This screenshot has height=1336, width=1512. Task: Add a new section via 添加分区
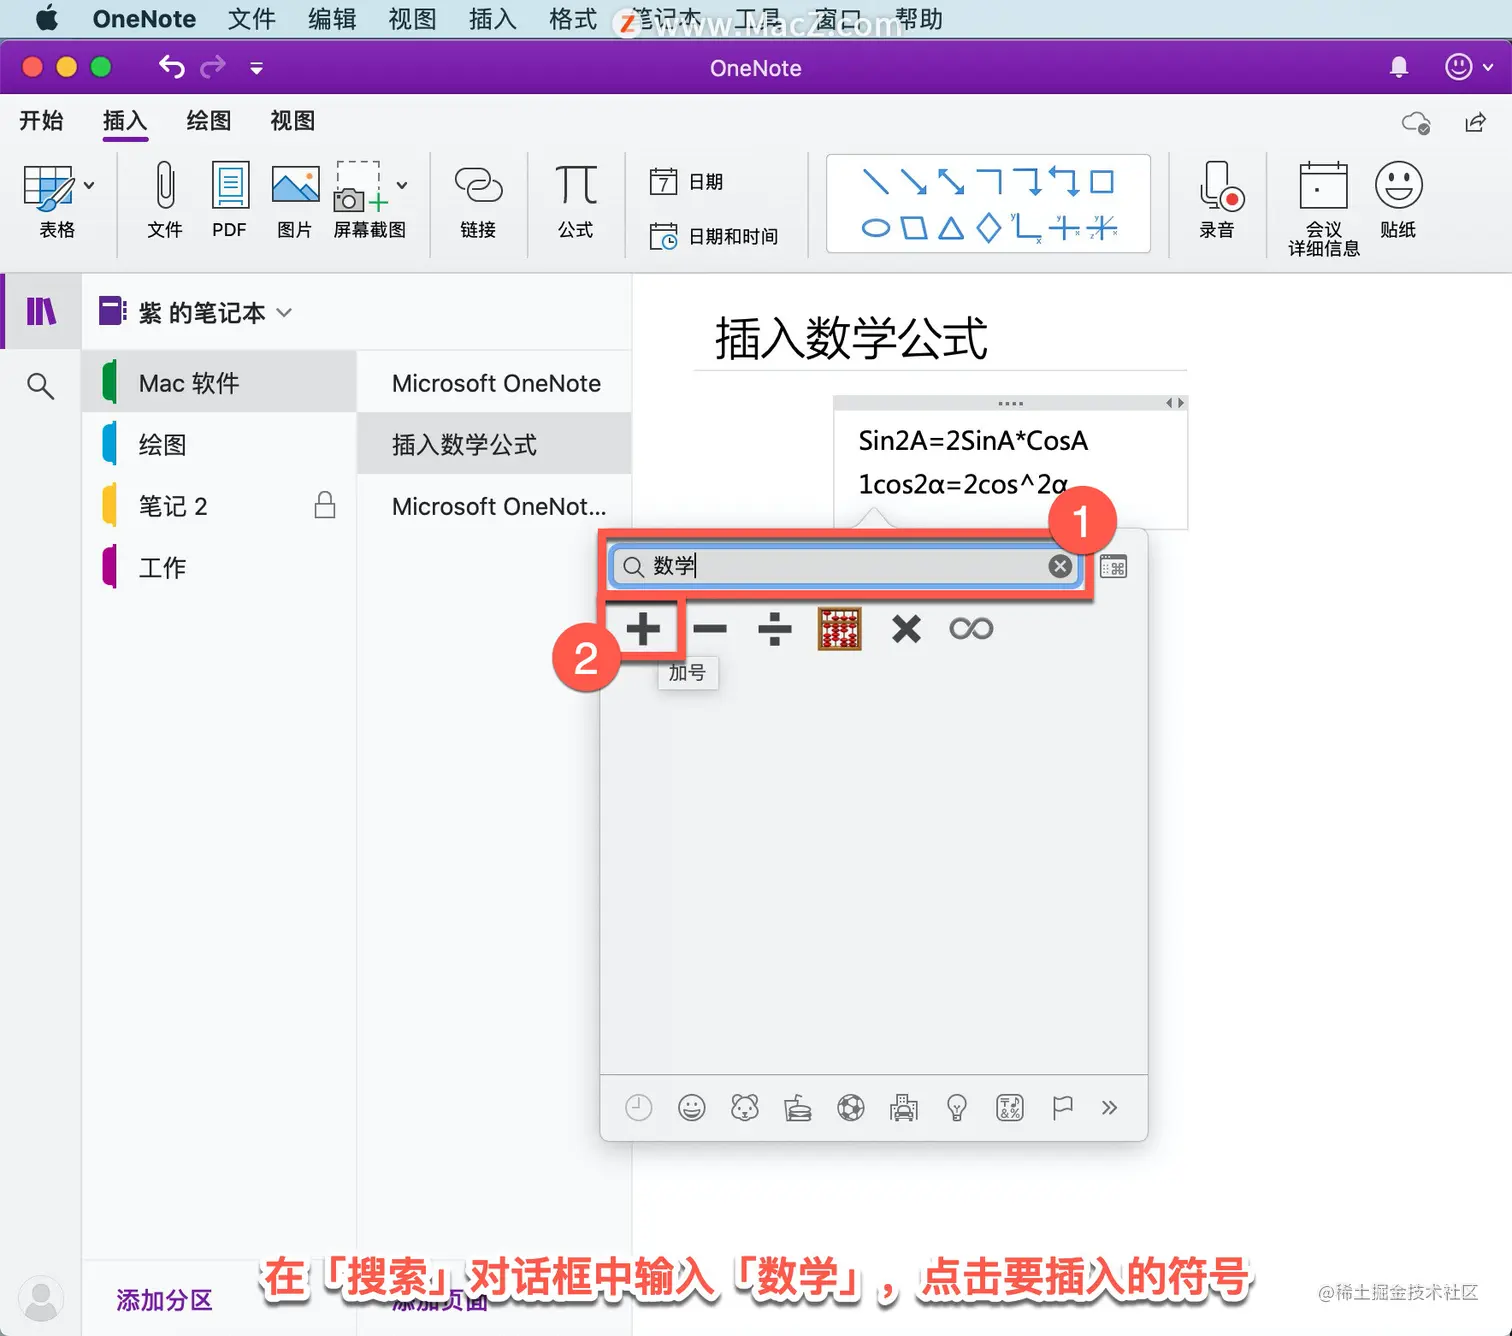(165, 1300)
